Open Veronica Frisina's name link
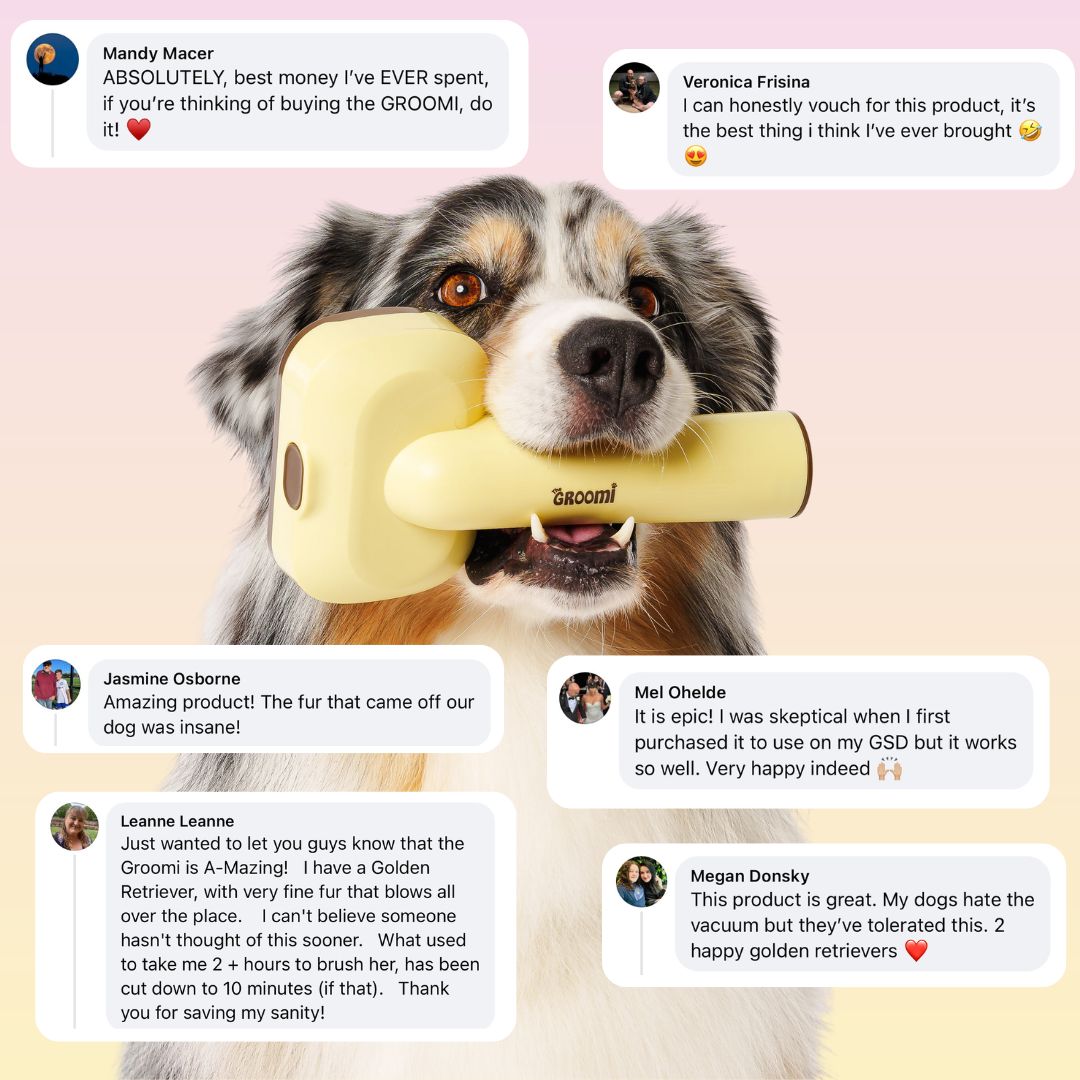The height and width of the screenshot is (1080, 1080). (746, 82)
